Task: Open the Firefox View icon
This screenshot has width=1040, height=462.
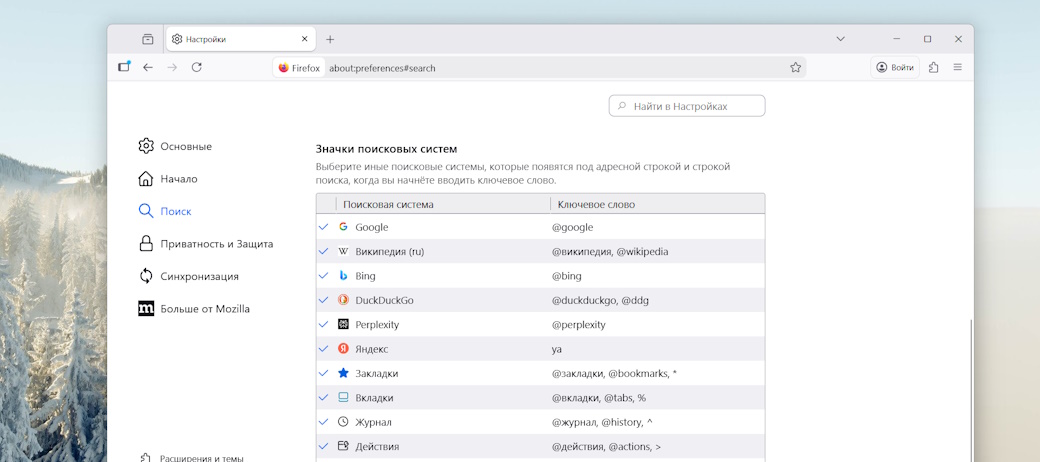Action: pyautogui.click(x=124, y=67)
